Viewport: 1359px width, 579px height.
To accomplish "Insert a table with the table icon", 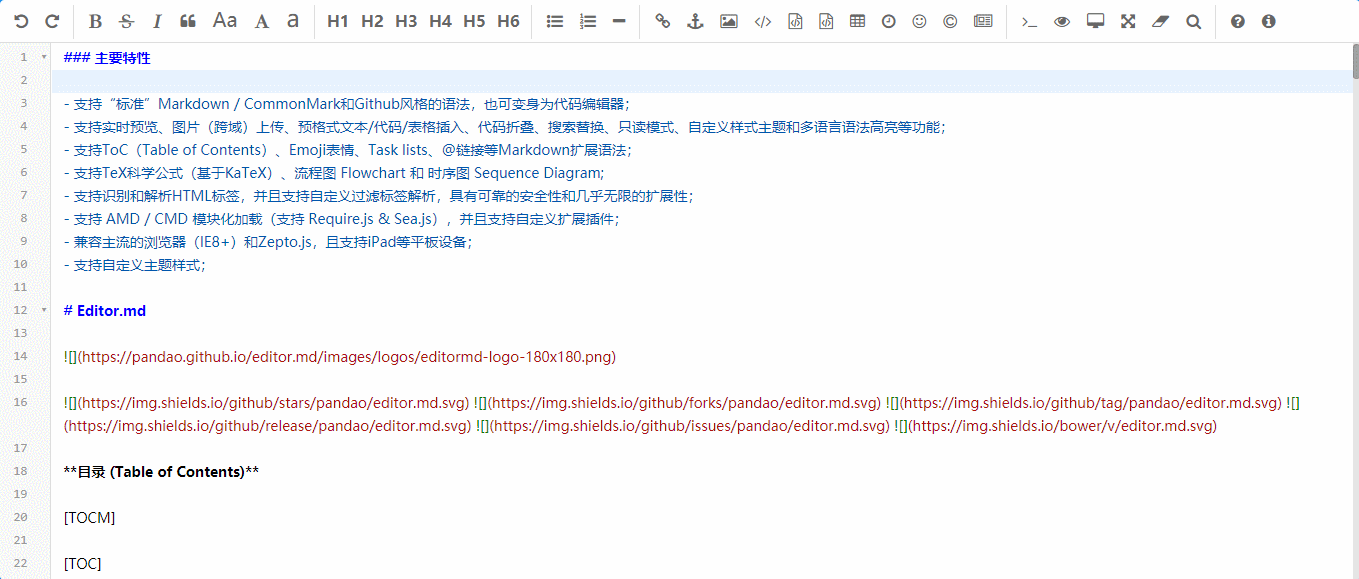I will 857,20.
